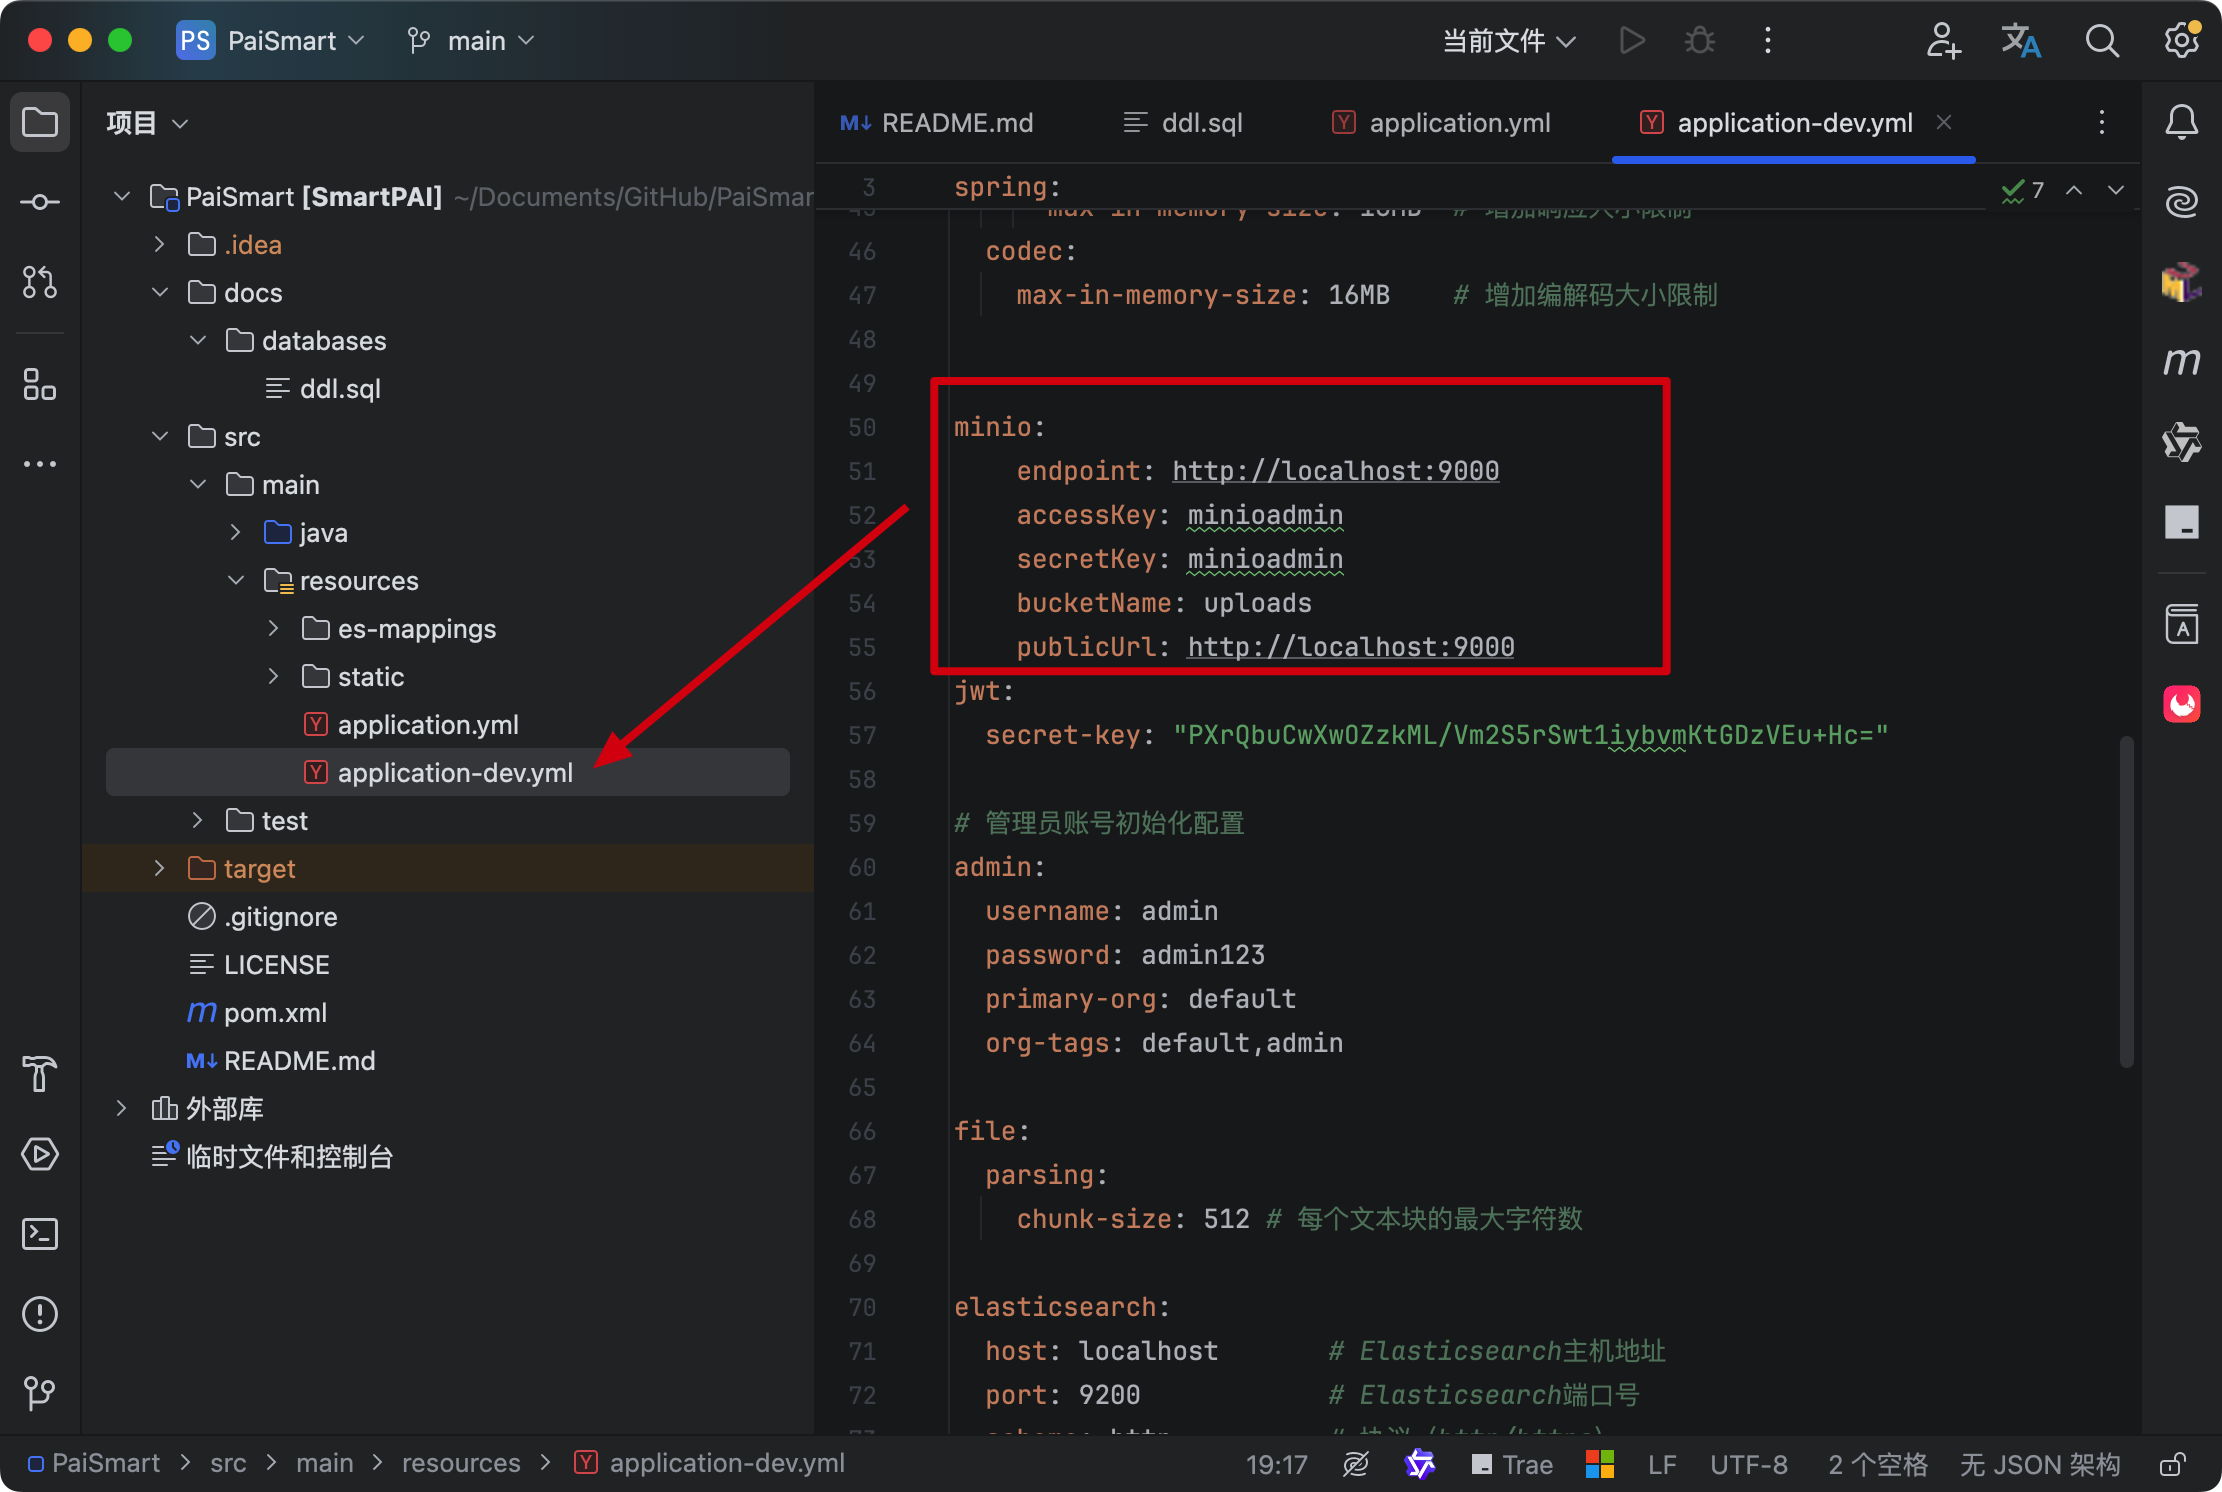Open the Structure tool window icon

click(x=40, y=384)
